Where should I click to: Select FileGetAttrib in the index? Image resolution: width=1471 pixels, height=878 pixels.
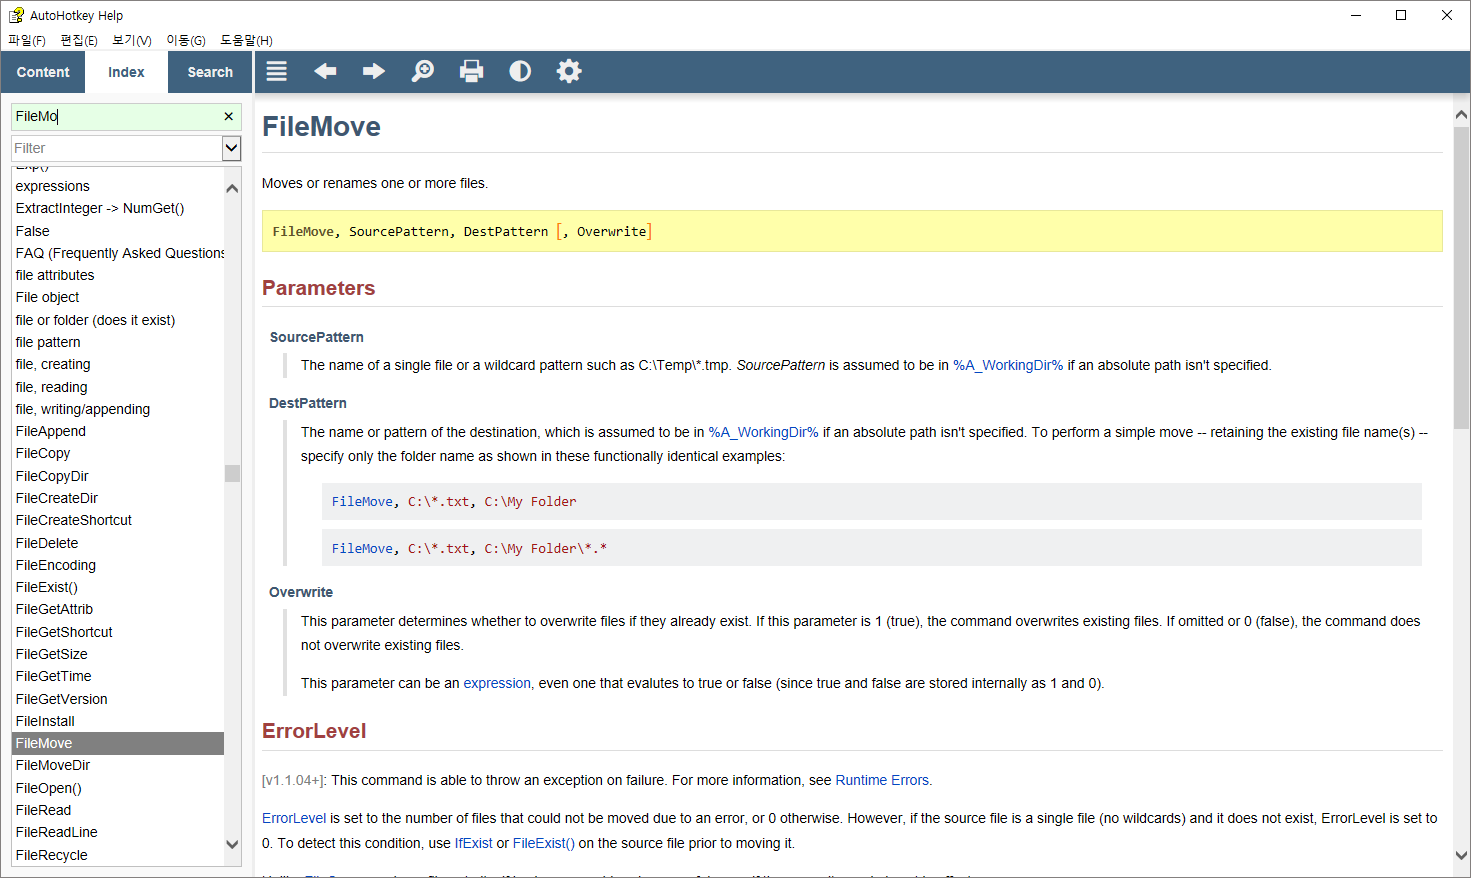pyautogui.click(x=118, y=609)
